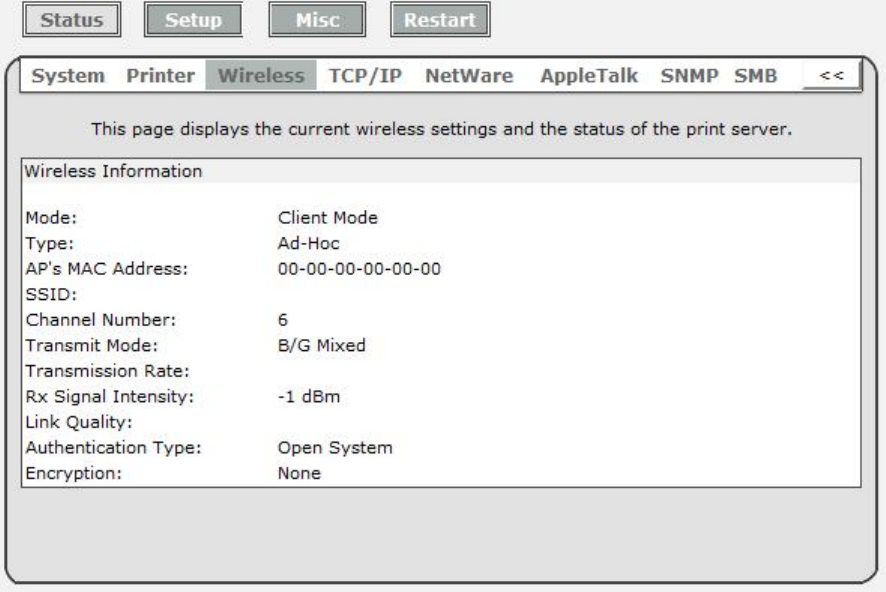Click the AP's MAC Address: label
The width and height of the screenshot is (886, 592).
click(106, 269)
